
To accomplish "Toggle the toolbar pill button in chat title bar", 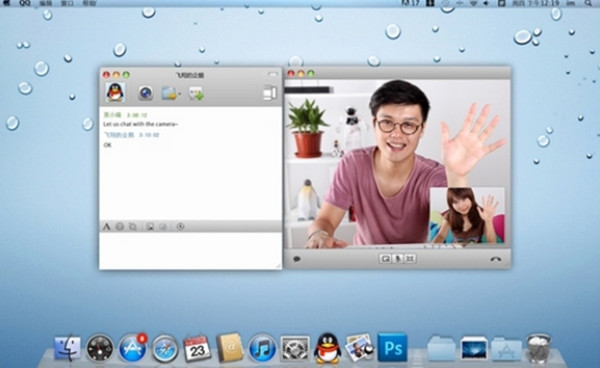I will (273, 75).
